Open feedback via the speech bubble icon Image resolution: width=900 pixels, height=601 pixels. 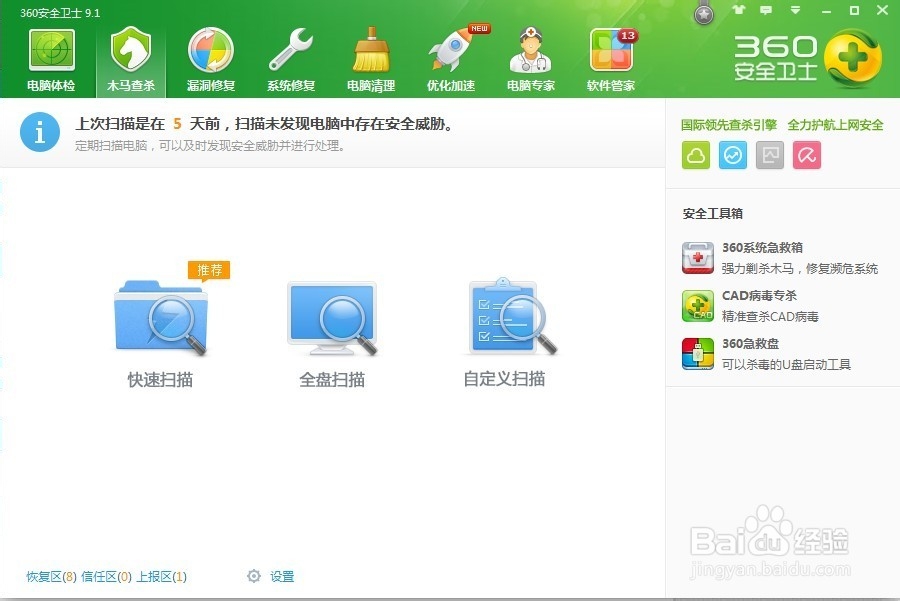(766, 10)
